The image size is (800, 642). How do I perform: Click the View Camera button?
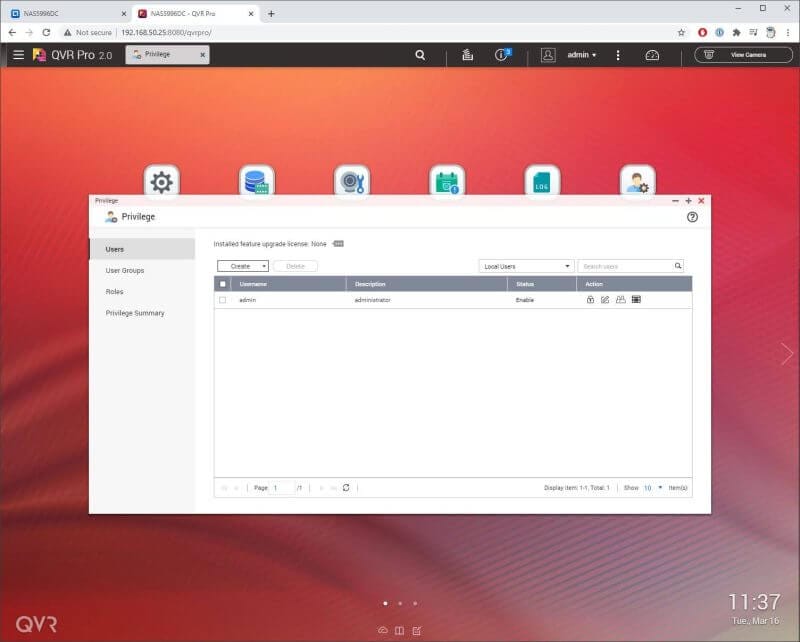pyautogui.click(x=742, y=55)
